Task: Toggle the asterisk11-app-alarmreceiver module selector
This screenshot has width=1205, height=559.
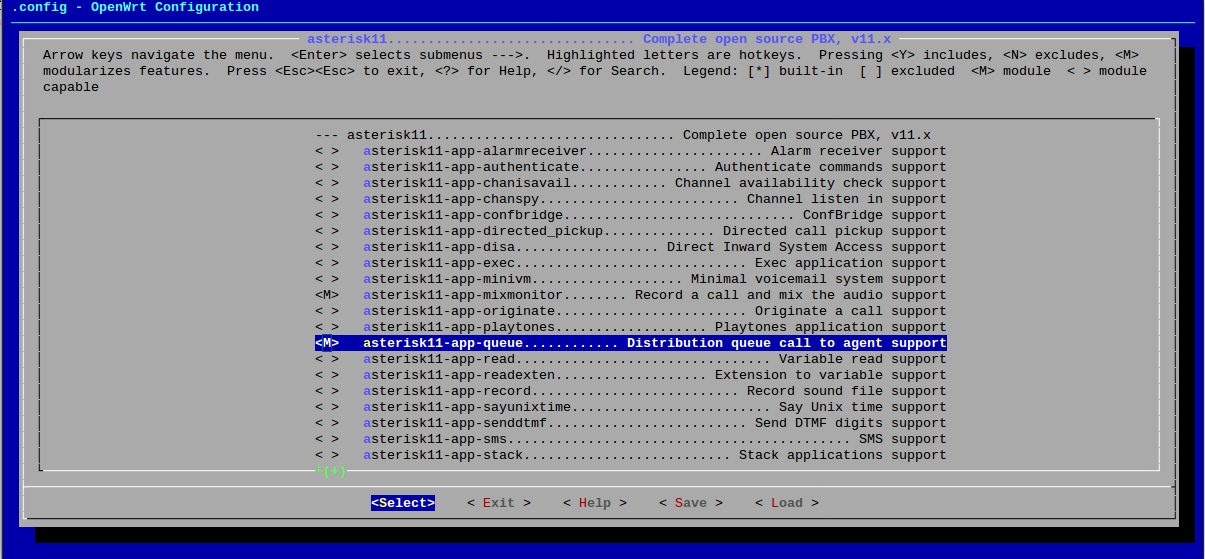Action: 327,151
